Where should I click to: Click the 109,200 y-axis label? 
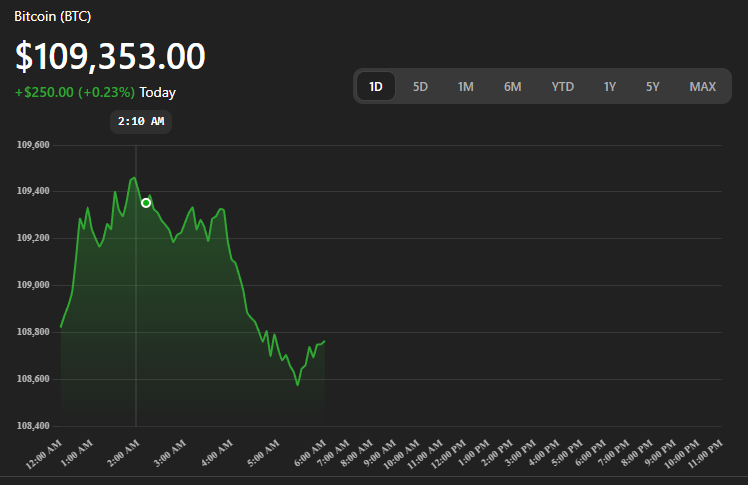[33, 238]
